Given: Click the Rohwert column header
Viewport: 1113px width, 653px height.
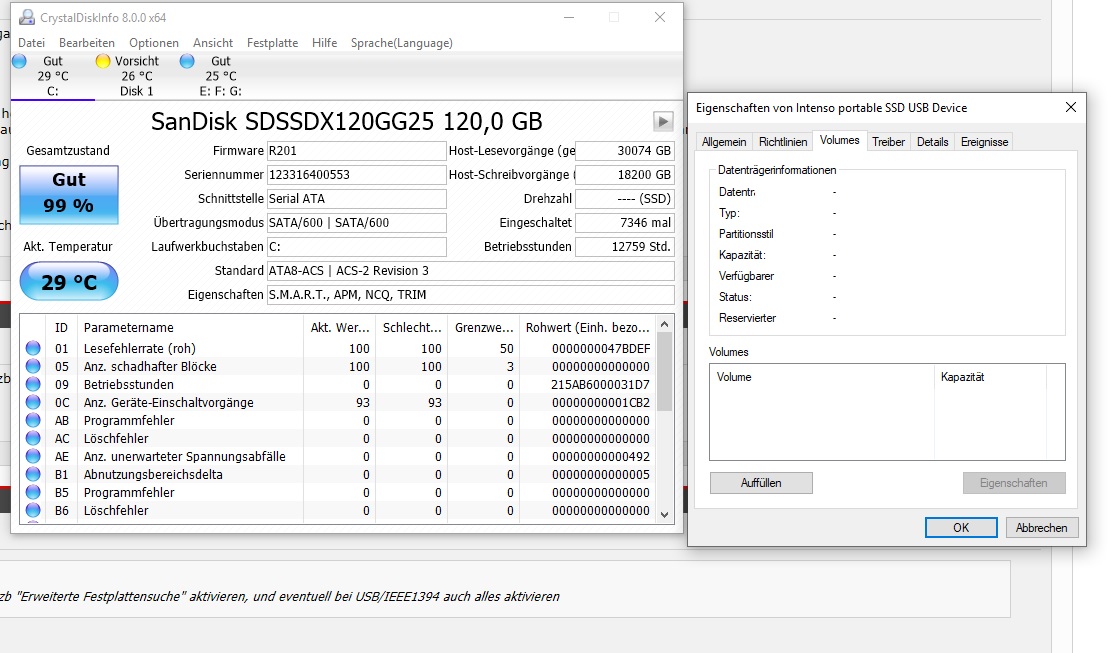Looking at the screenshot, I should tap(588, 327).
